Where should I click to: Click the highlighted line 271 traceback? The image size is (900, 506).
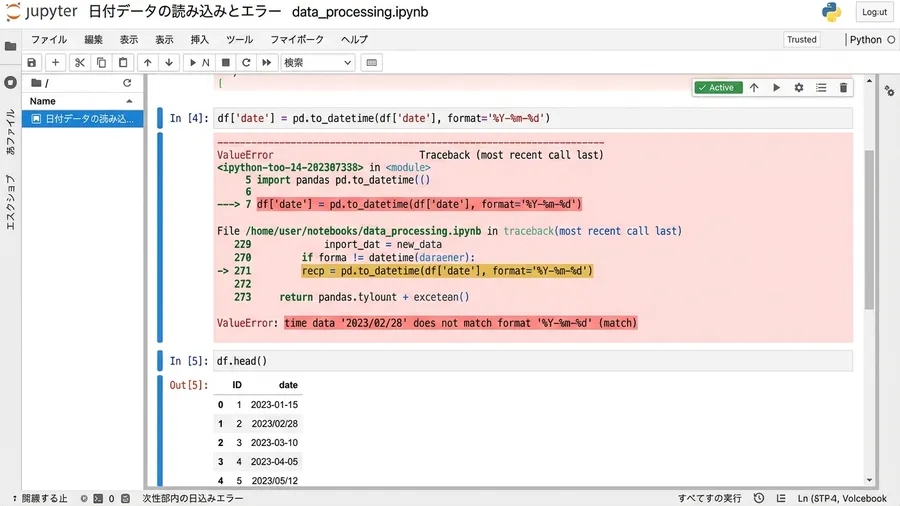[x=447, y=271]
